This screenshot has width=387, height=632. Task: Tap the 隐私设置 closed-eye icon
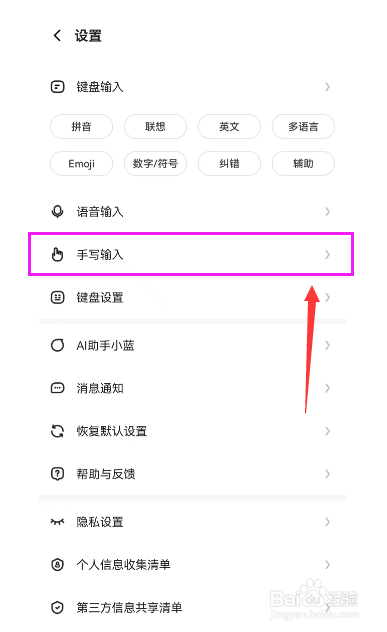57,522
